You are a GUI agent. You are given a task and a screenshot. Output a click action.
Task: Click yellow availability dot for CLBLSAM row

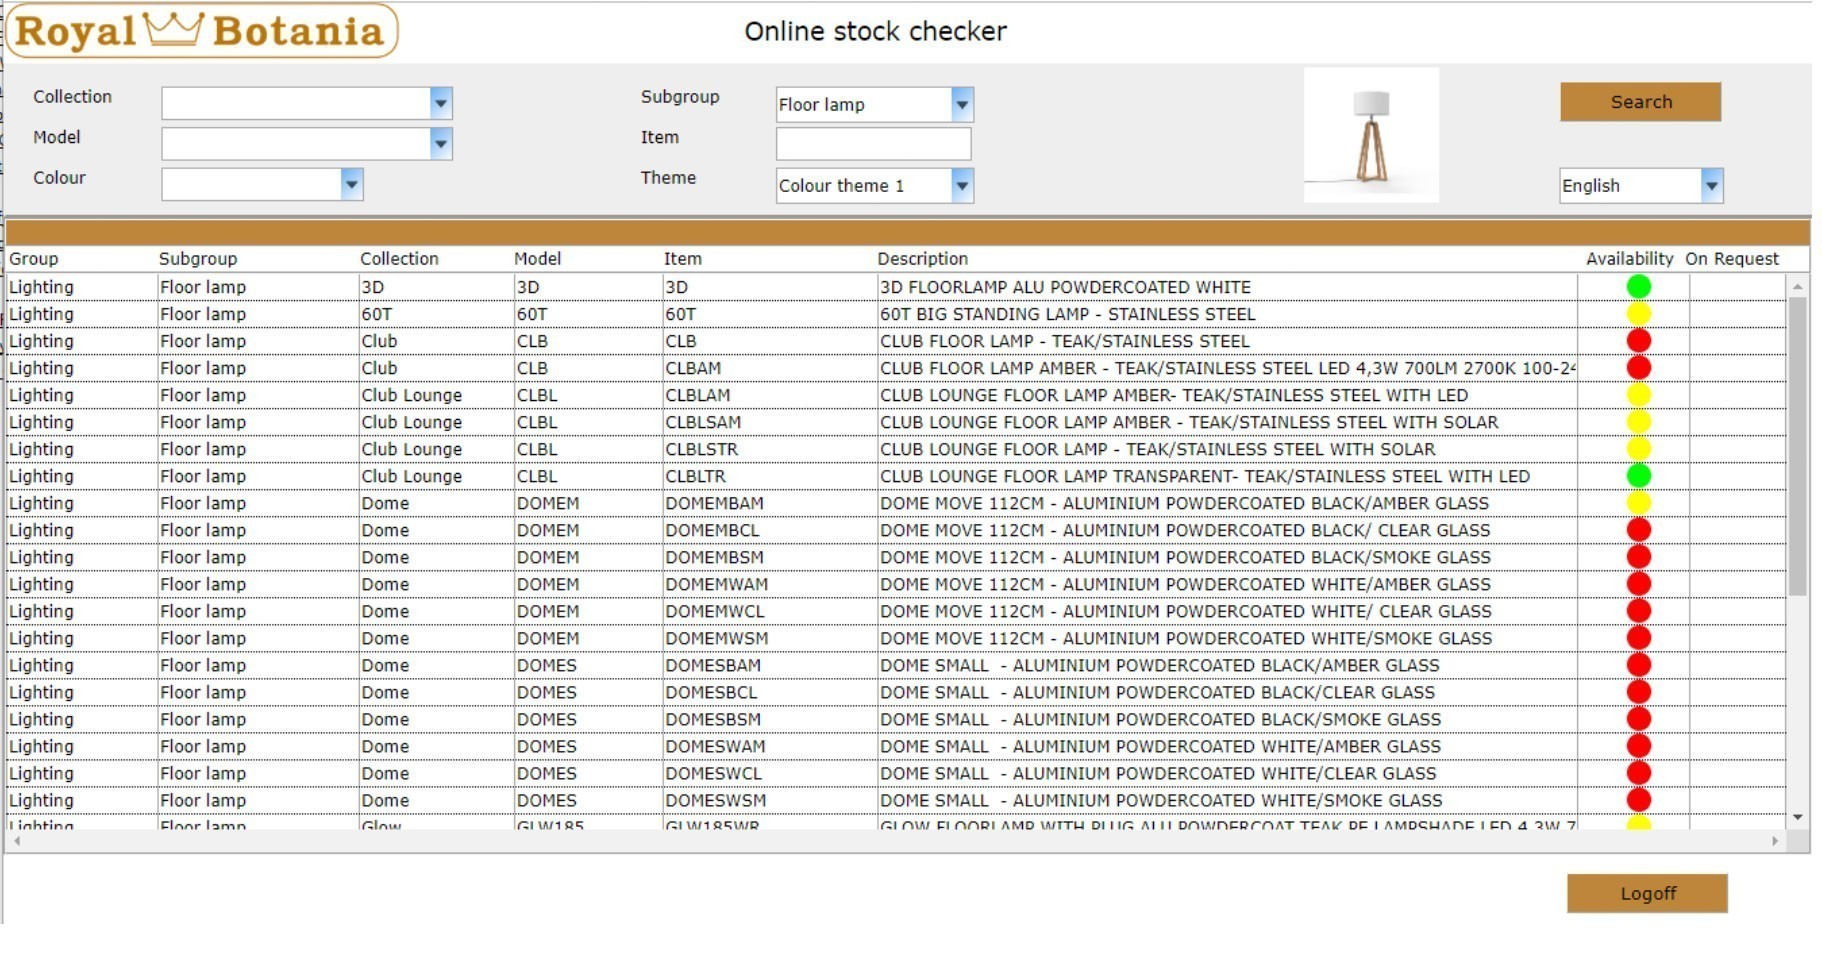click(1638, 422)
